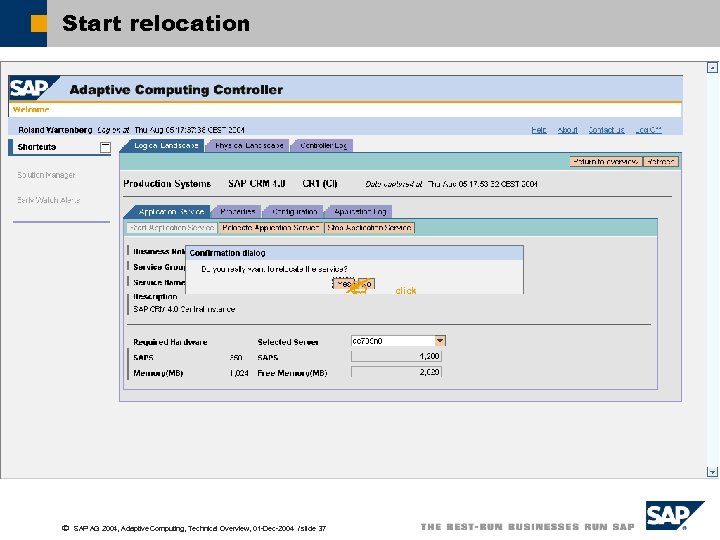The width and height of the screenshot is (720, 540).
Task: Click scrollbar up arrow at top right
Action: pos(712,68)
